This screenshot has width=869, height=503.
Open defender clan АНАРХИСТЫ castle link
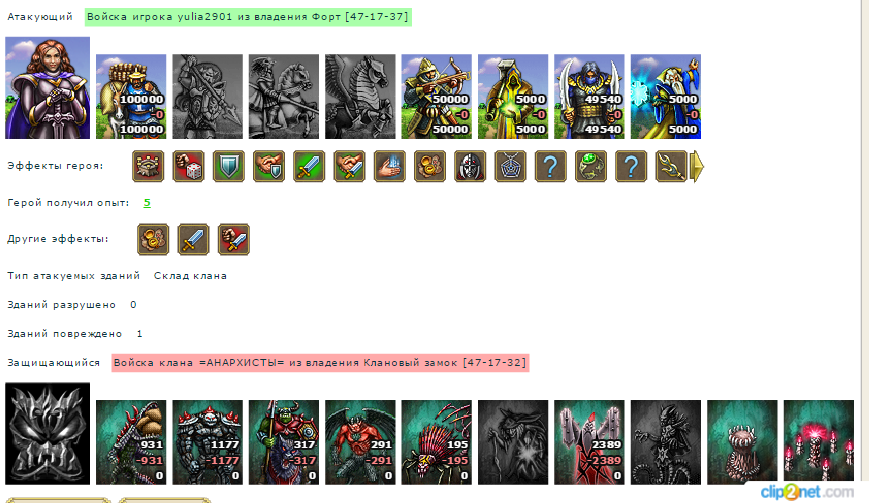320,363
